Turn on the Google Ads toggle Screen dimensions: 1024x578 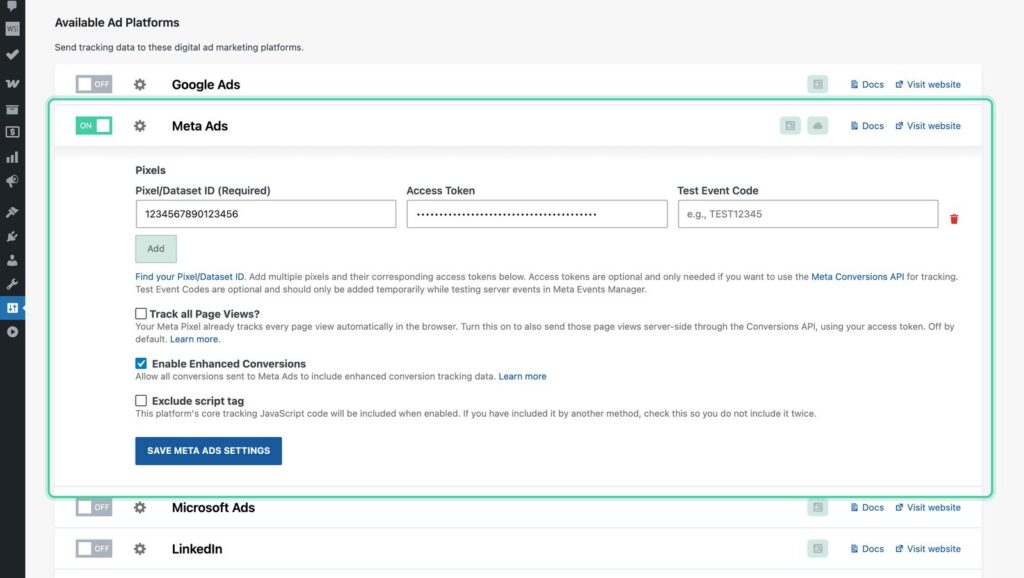click(93, 84)
